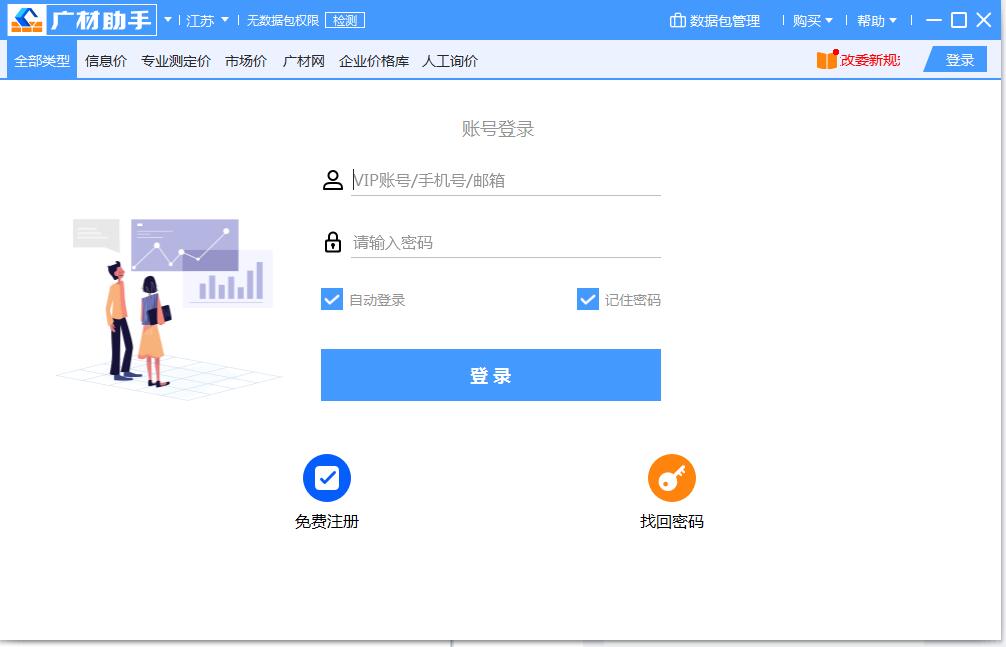Switch to the 信息价 tab
Screen dimensions: 1006x647
108,60
